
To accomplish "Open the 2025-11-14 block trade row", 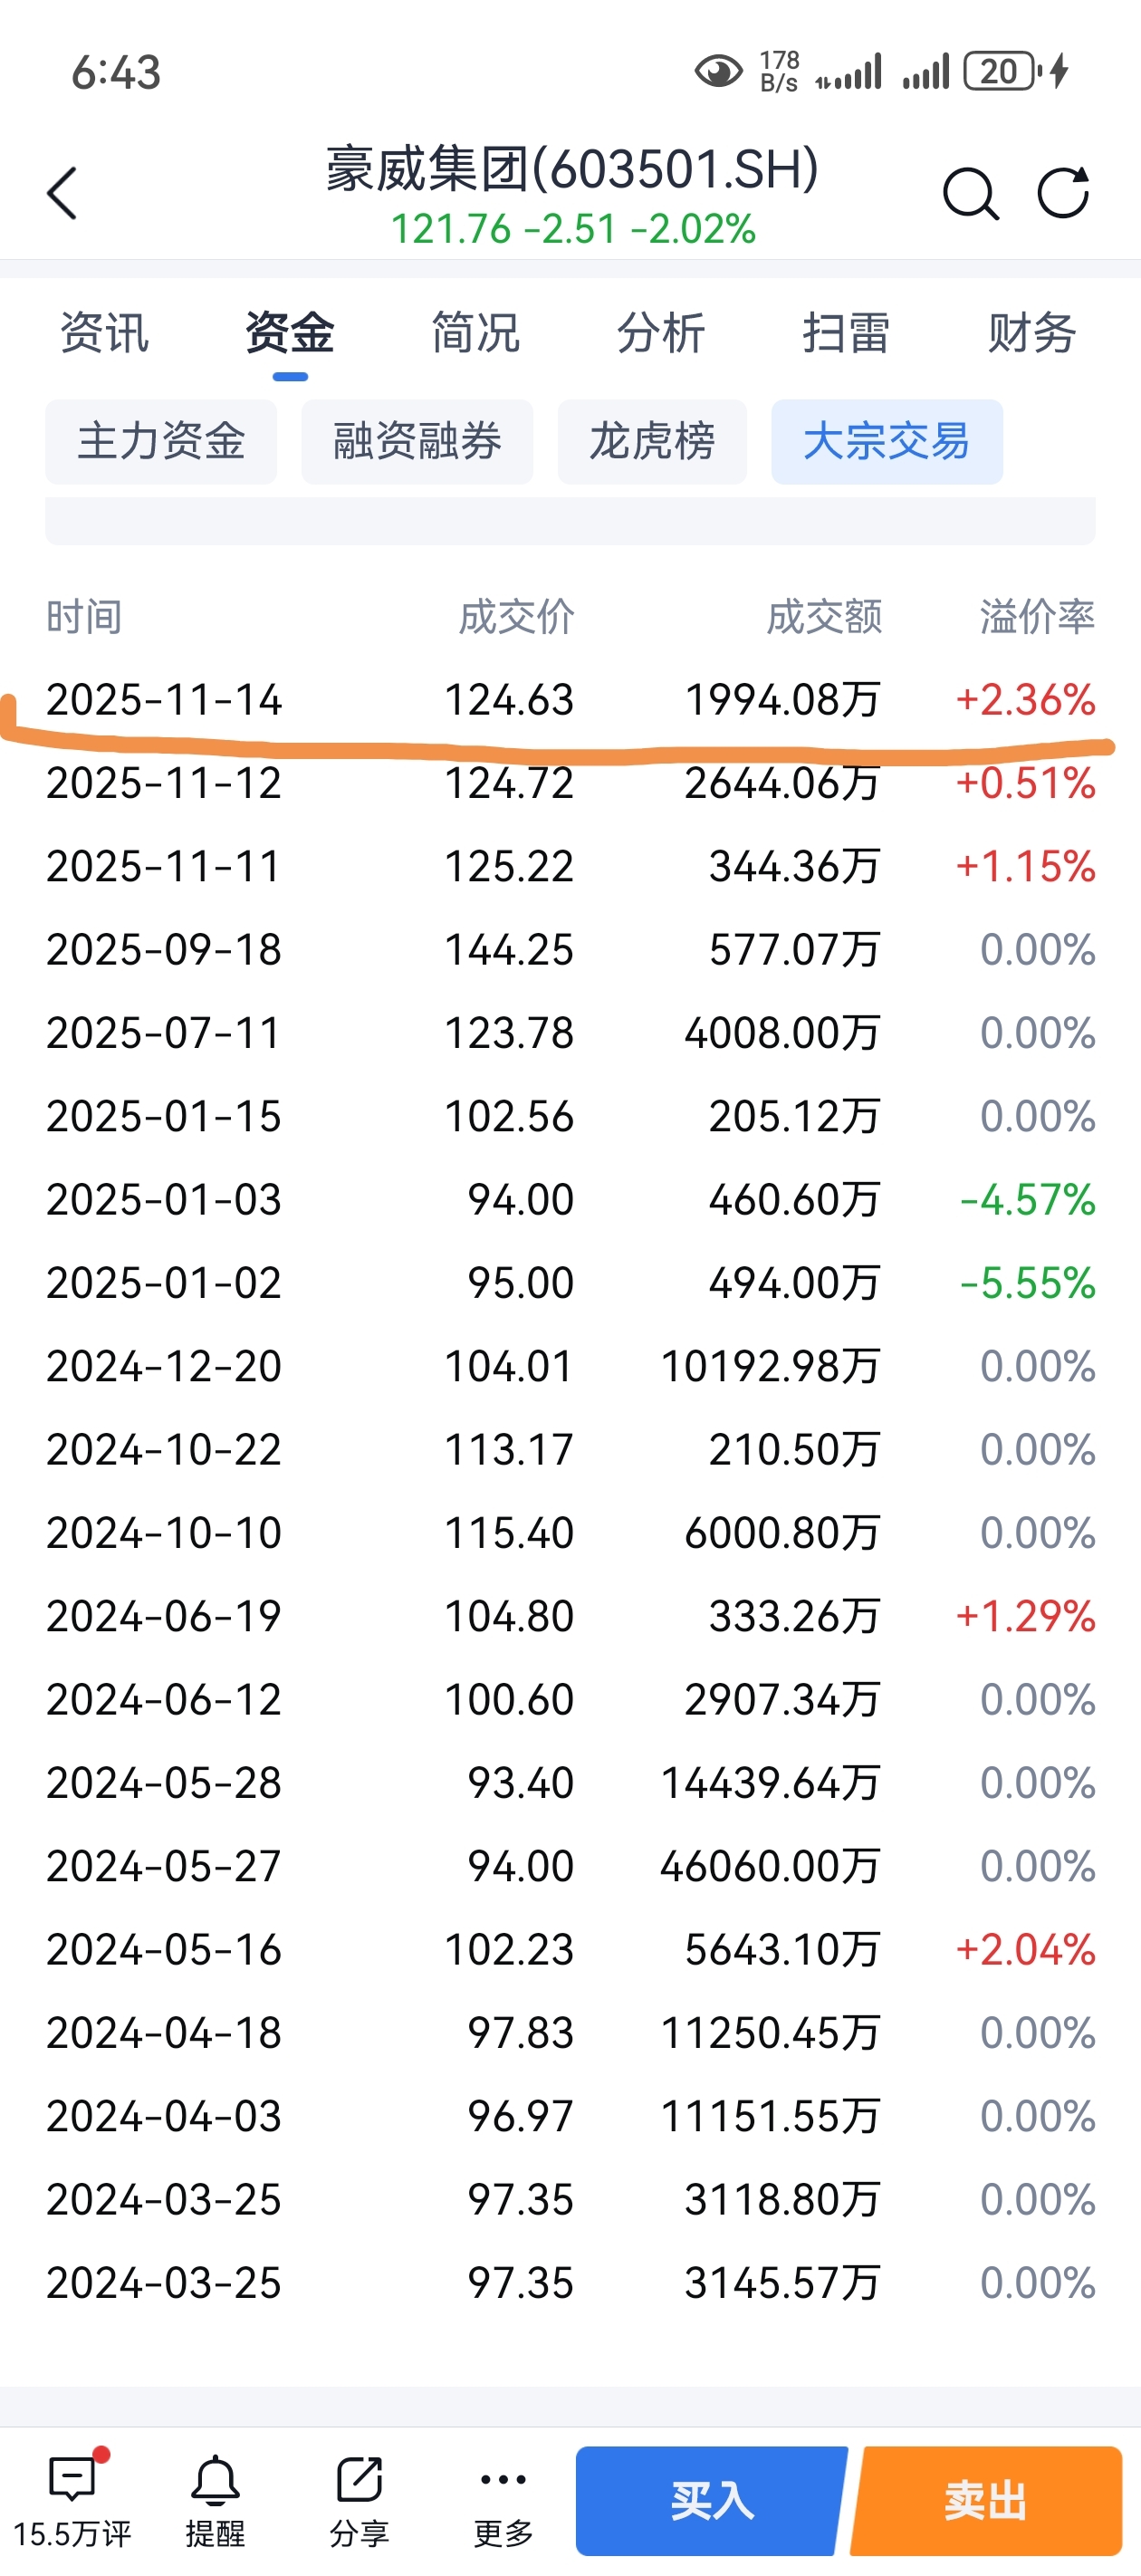I will coord(570,699).
